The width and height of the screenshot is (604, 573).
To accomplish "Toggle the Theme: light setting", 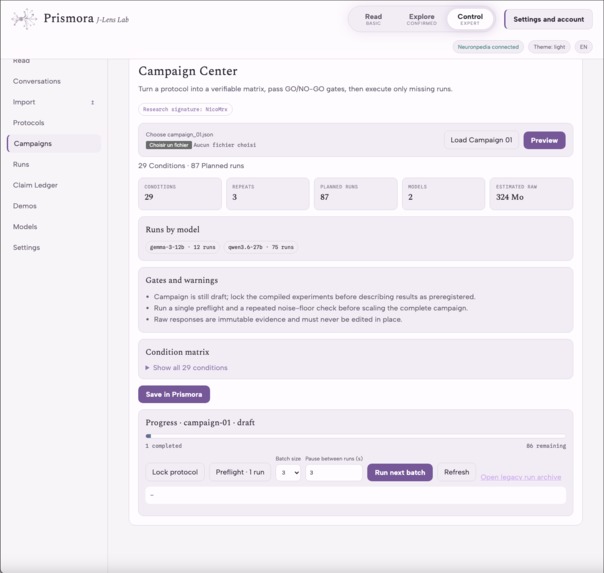I will tap(549, 47).
